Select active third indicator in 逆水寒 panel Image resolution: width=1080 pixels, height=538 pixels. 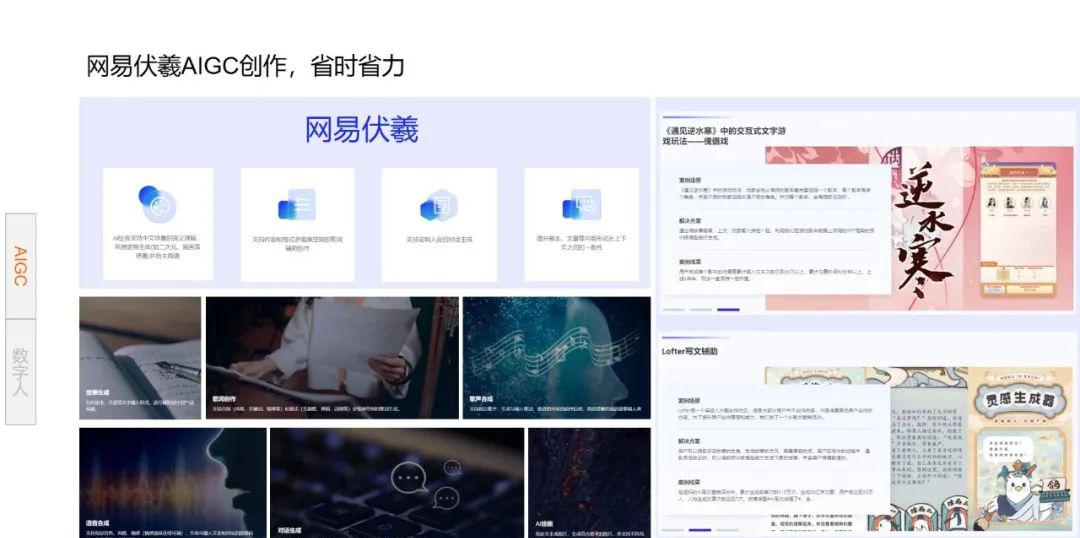point(728,310)
